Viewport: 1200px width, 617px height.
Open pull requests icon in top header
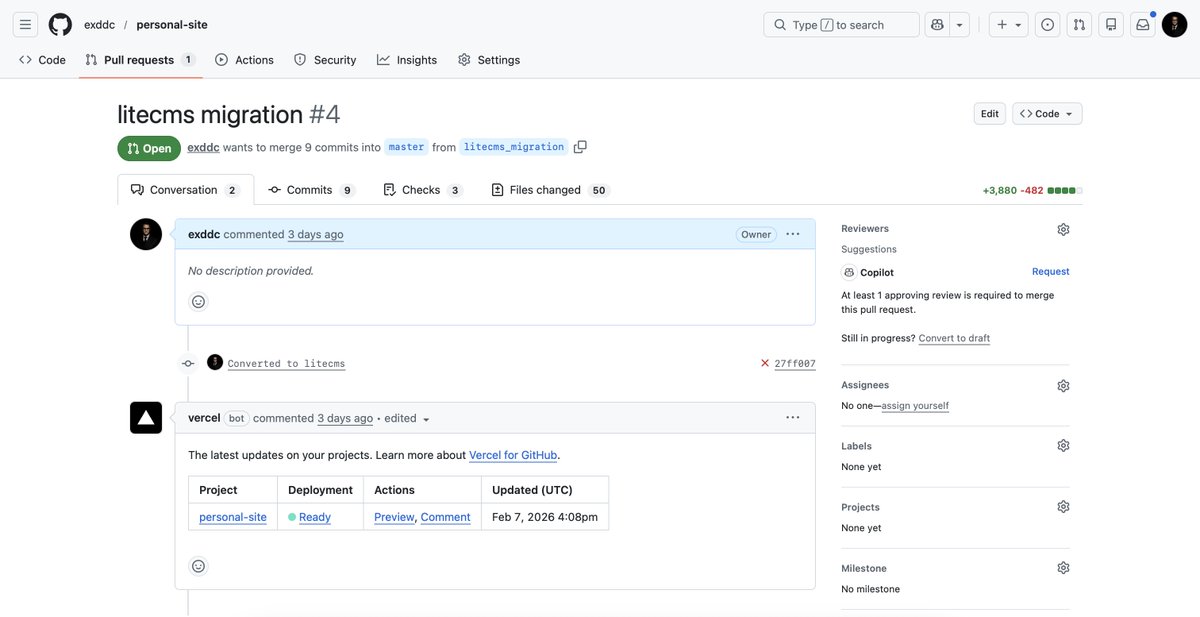pos(1079,25)
